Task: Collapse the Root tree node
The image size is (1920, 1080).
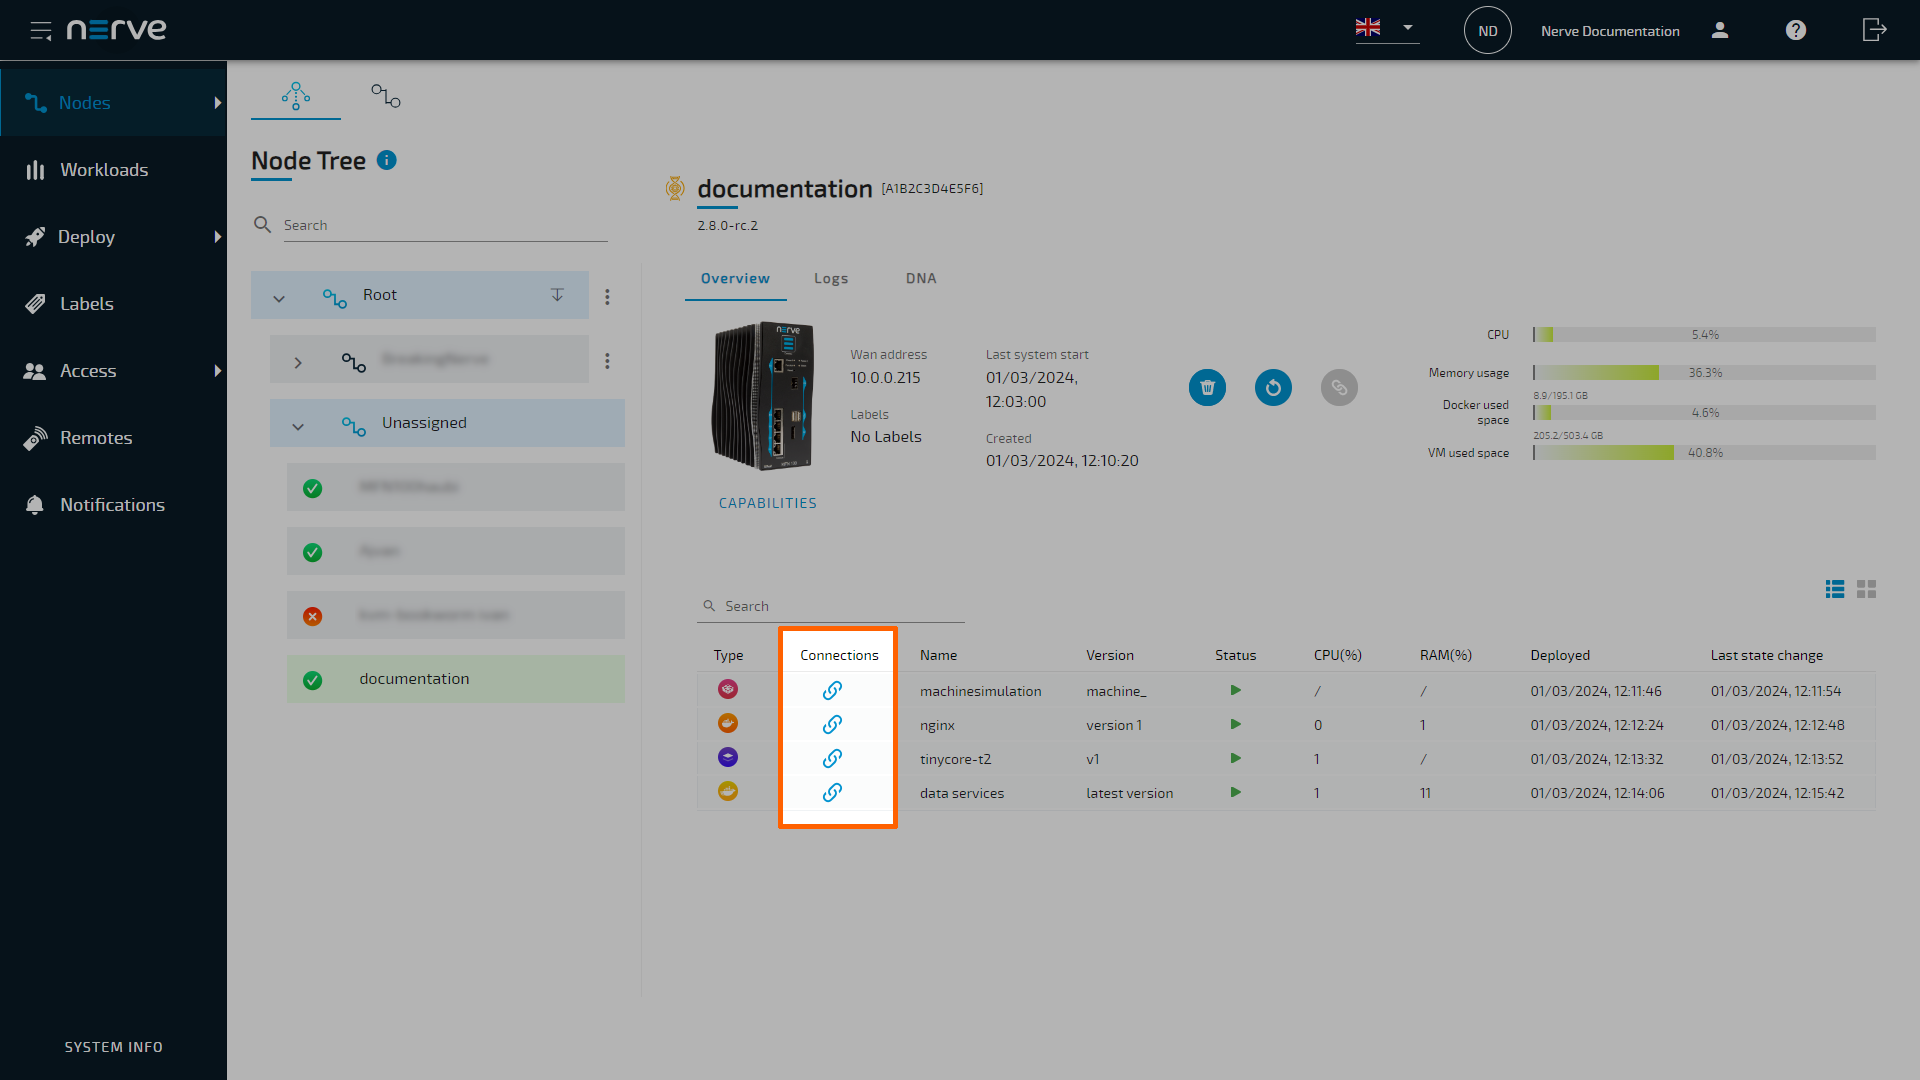Action: [279, 297]
